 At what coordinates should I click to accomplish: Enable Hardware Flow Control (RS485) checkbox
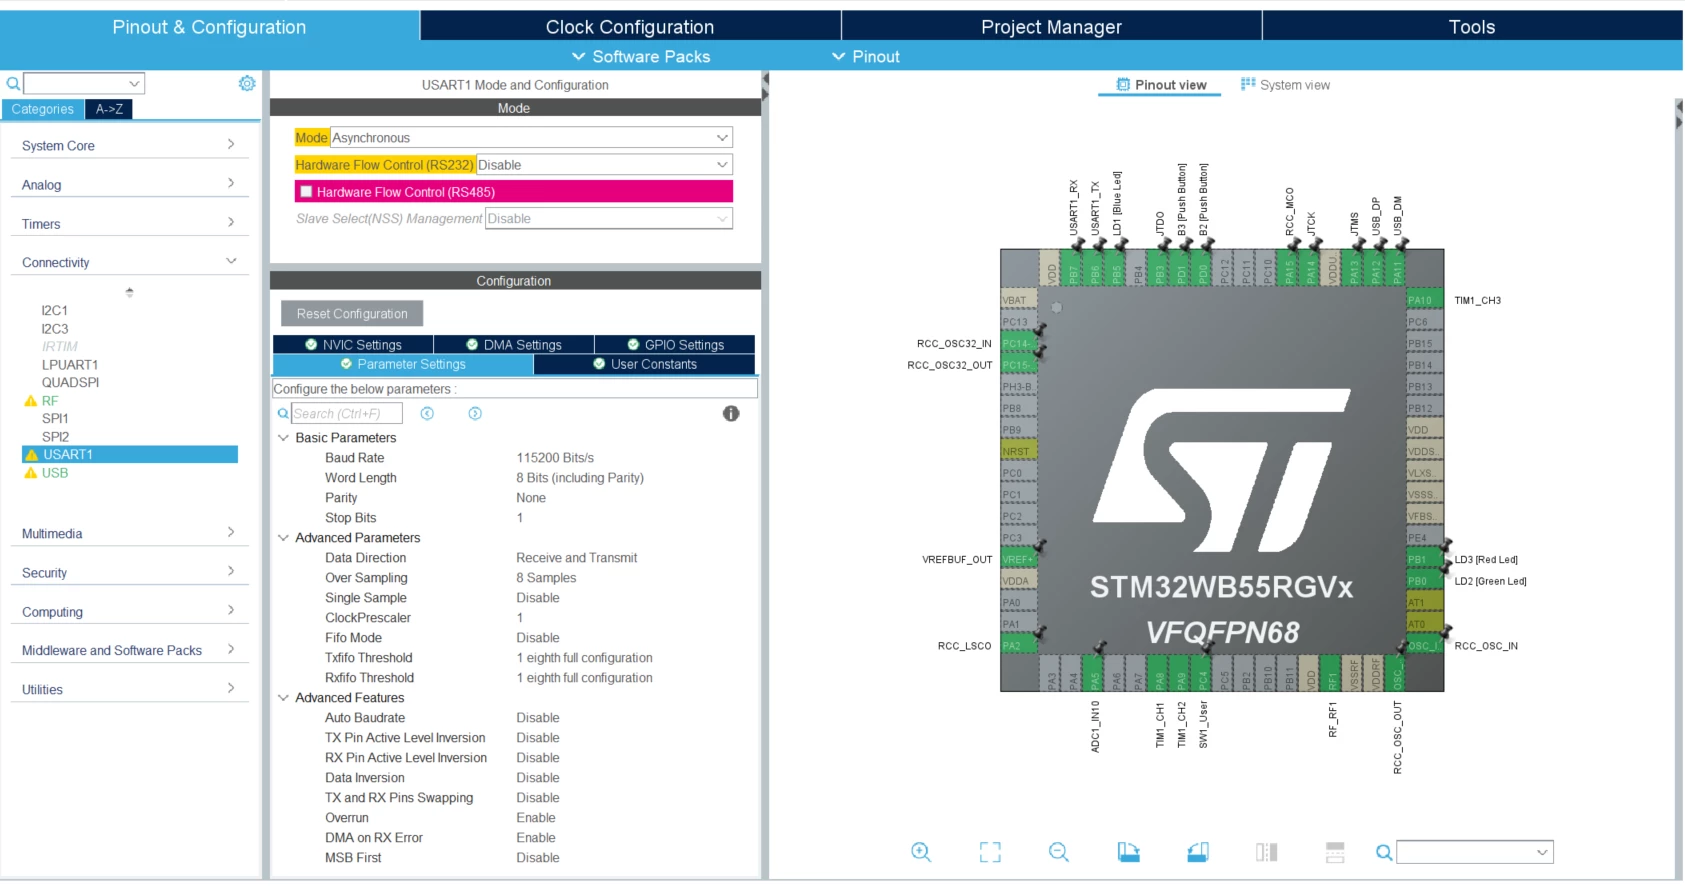tap(307, 192)
